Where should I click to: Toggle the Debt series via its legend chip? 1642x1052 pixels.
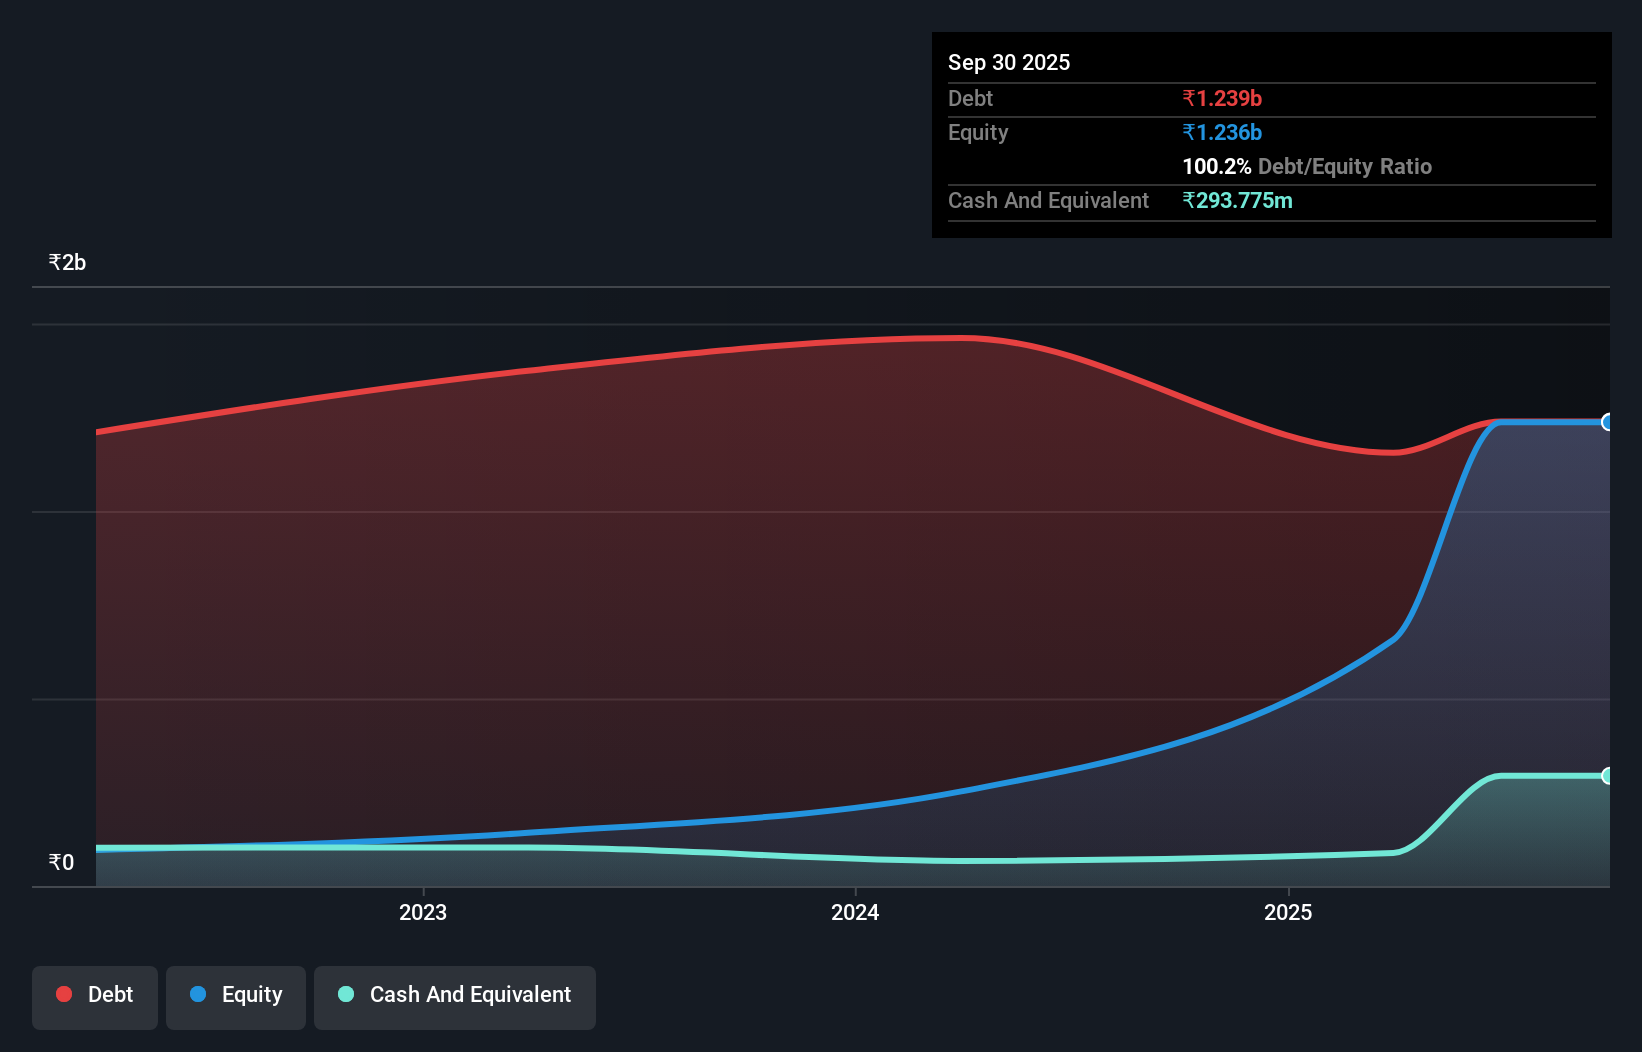[94, 995]
